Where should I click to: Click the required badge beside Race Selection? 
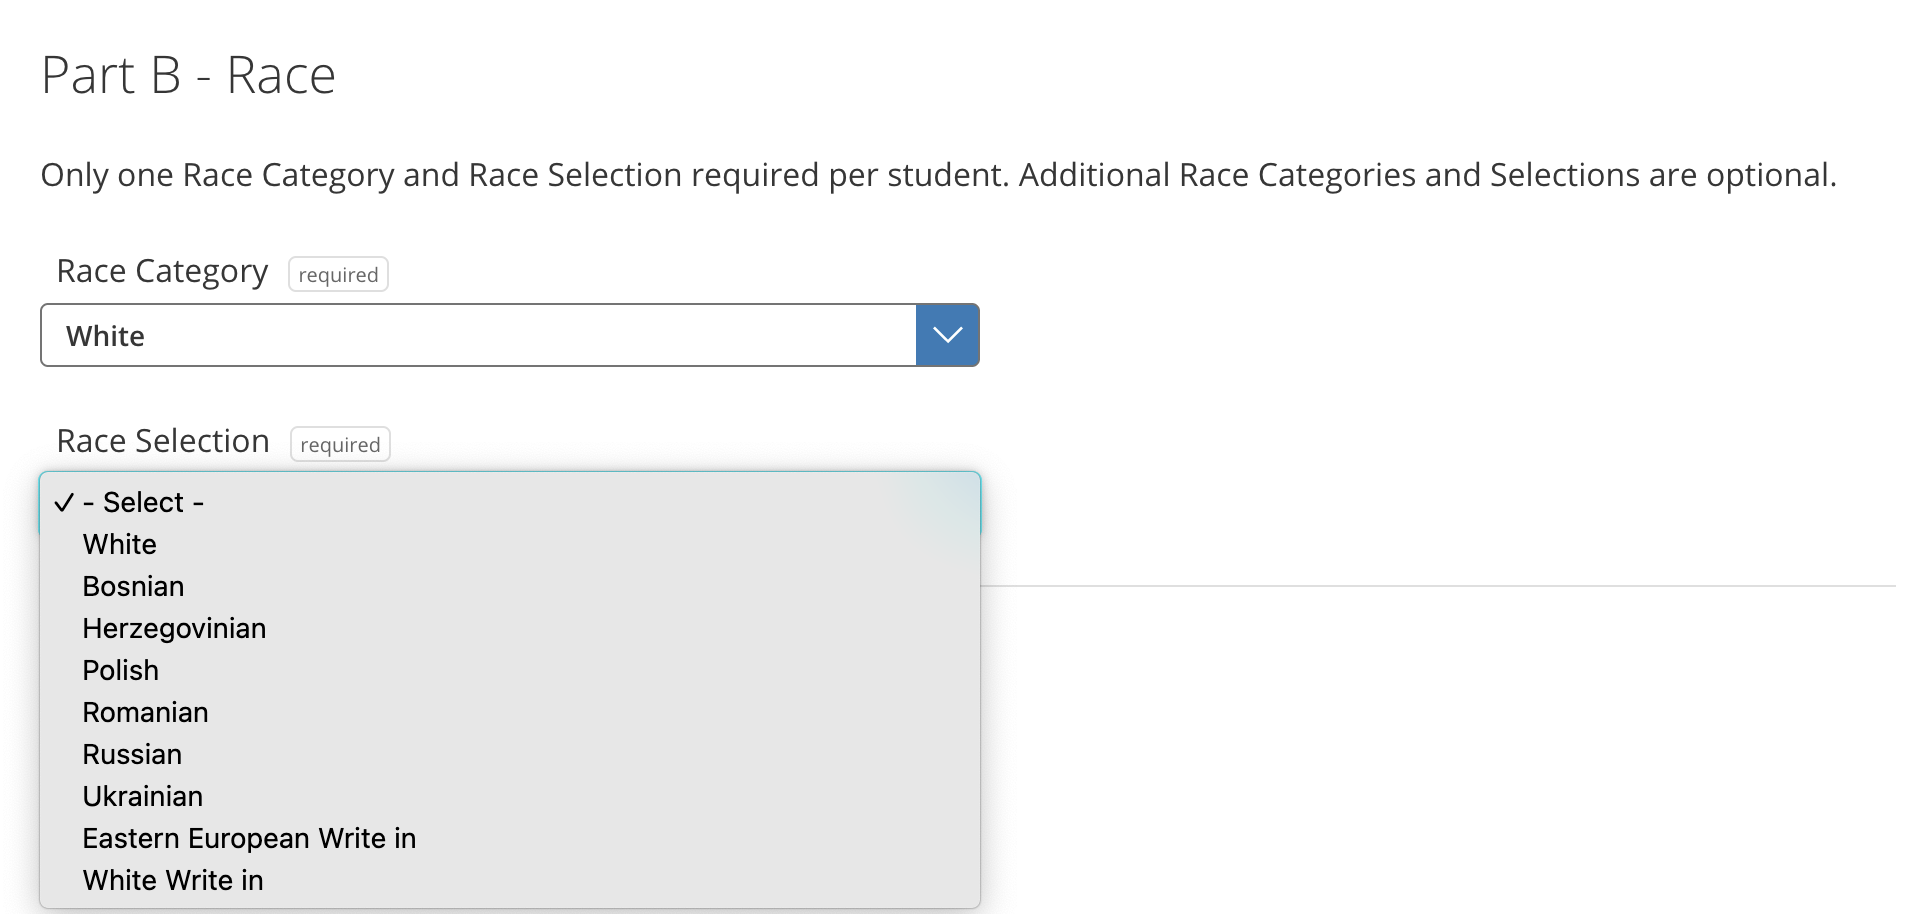[x=340, y=444]
